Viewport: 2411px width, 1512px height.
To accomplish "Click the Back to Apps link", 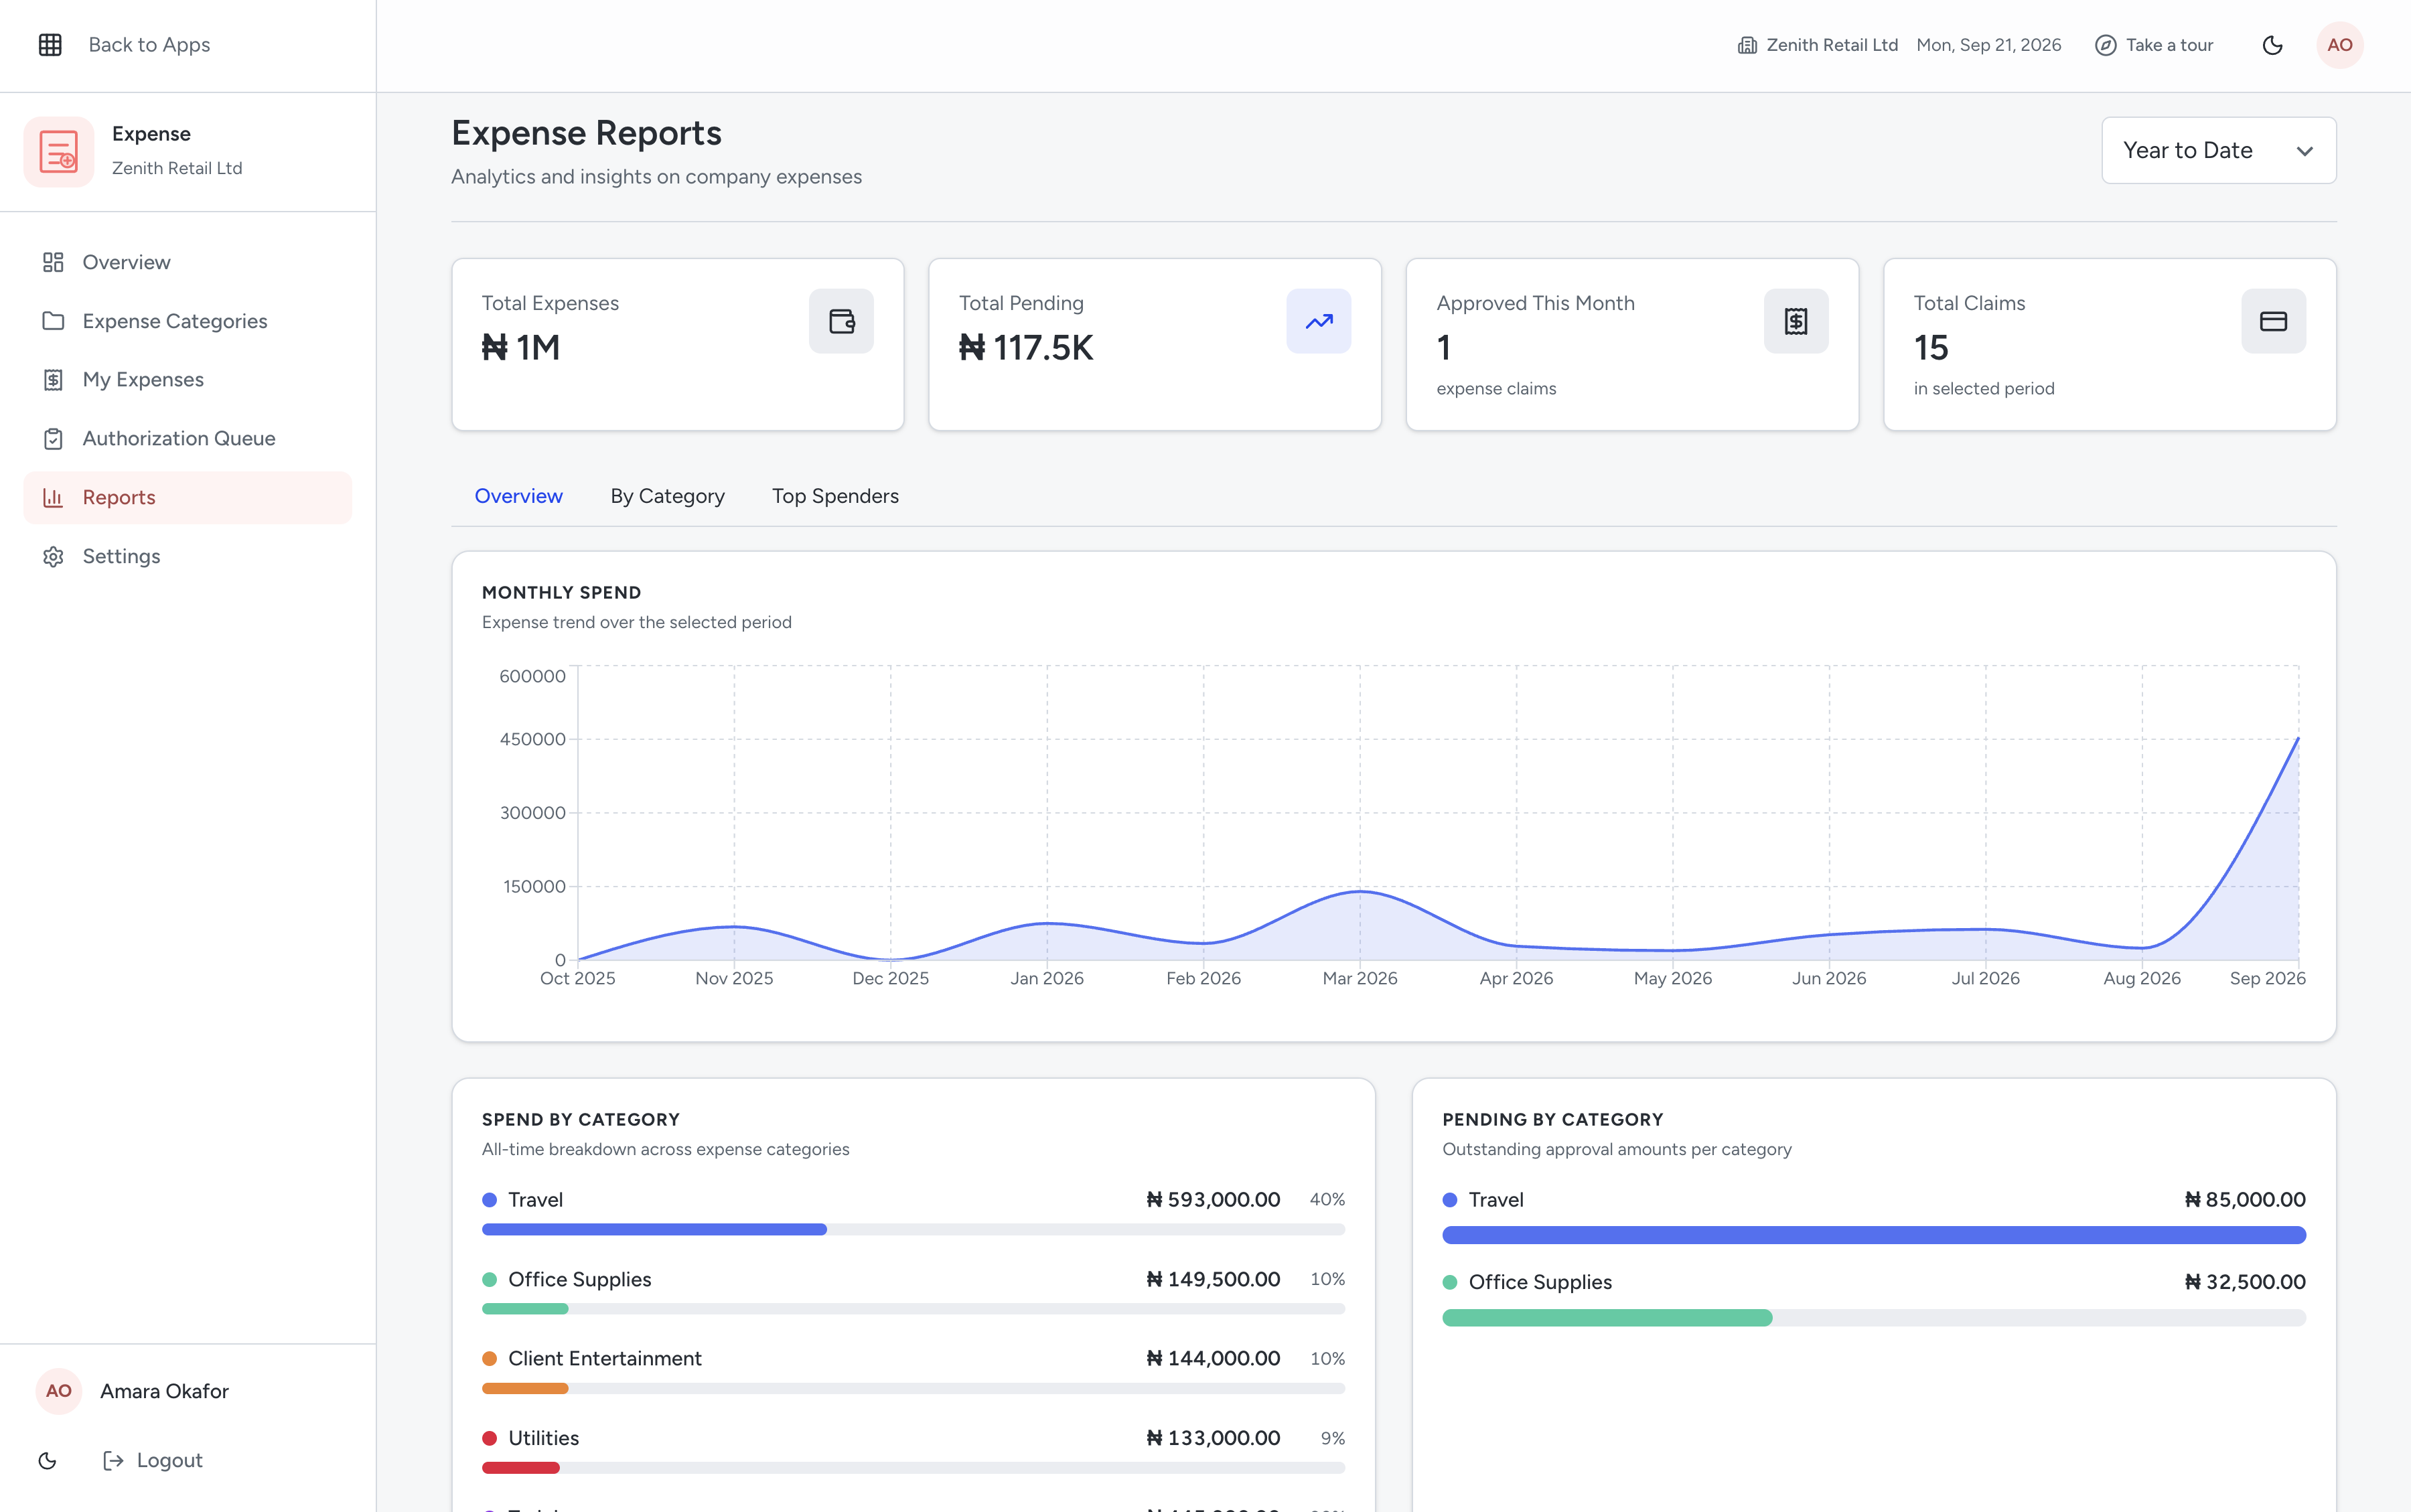I will (x=149, y=45).
